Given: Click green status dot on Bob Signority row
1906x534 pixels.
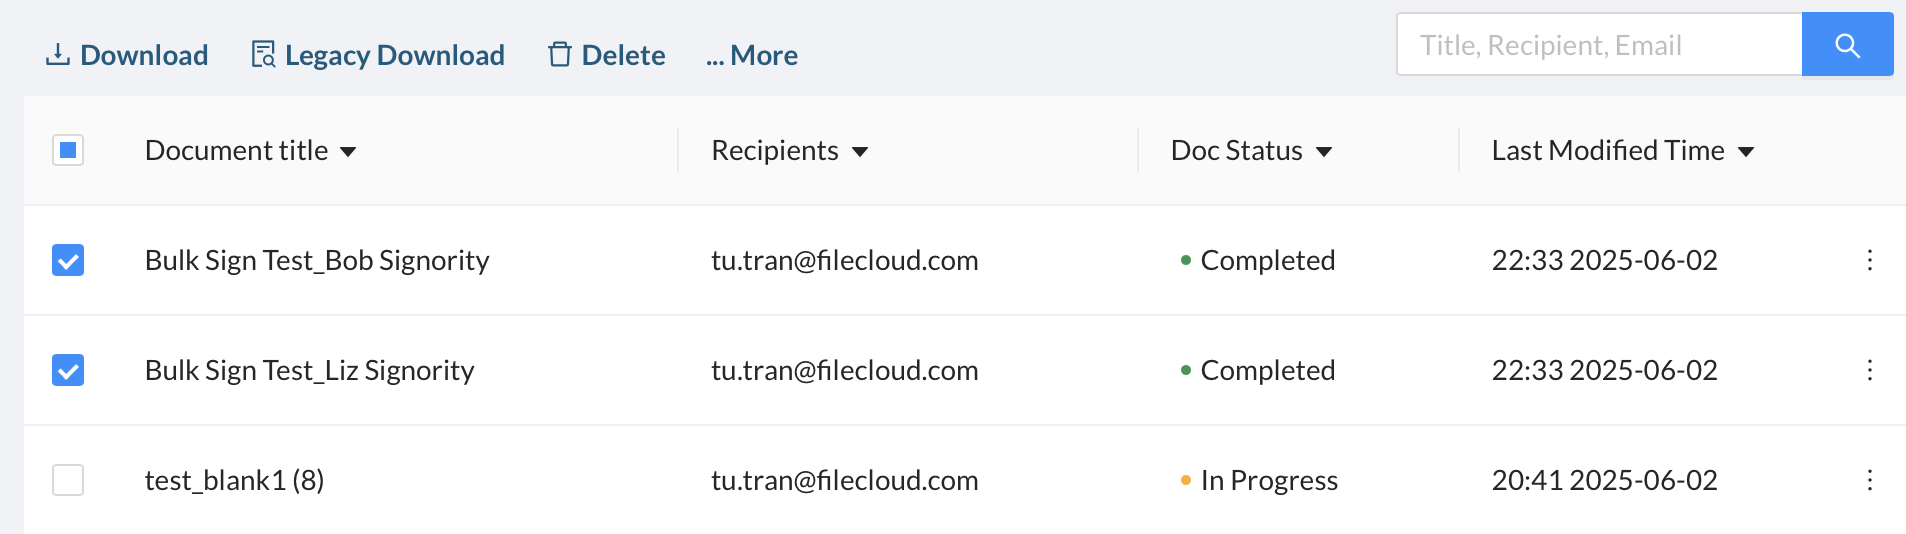Looking at the screenshot, I should [x=1186, y=260].
